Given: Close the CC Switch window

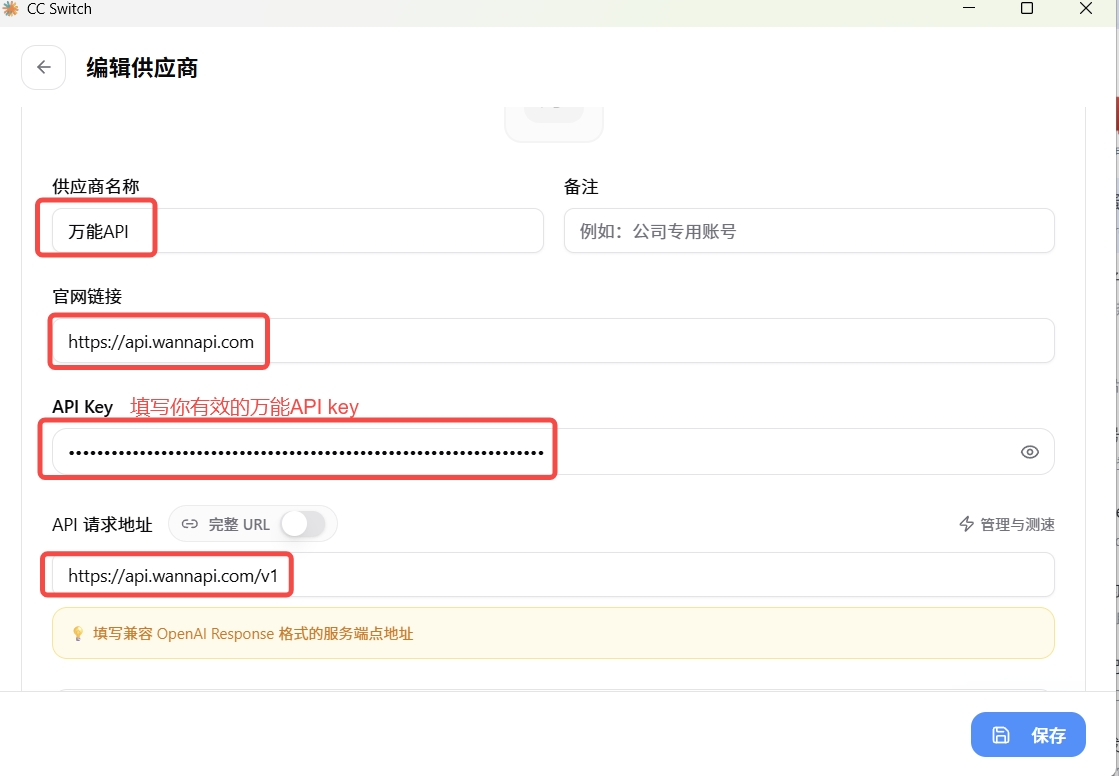Looking at the screenshot, I should 1085,8.
